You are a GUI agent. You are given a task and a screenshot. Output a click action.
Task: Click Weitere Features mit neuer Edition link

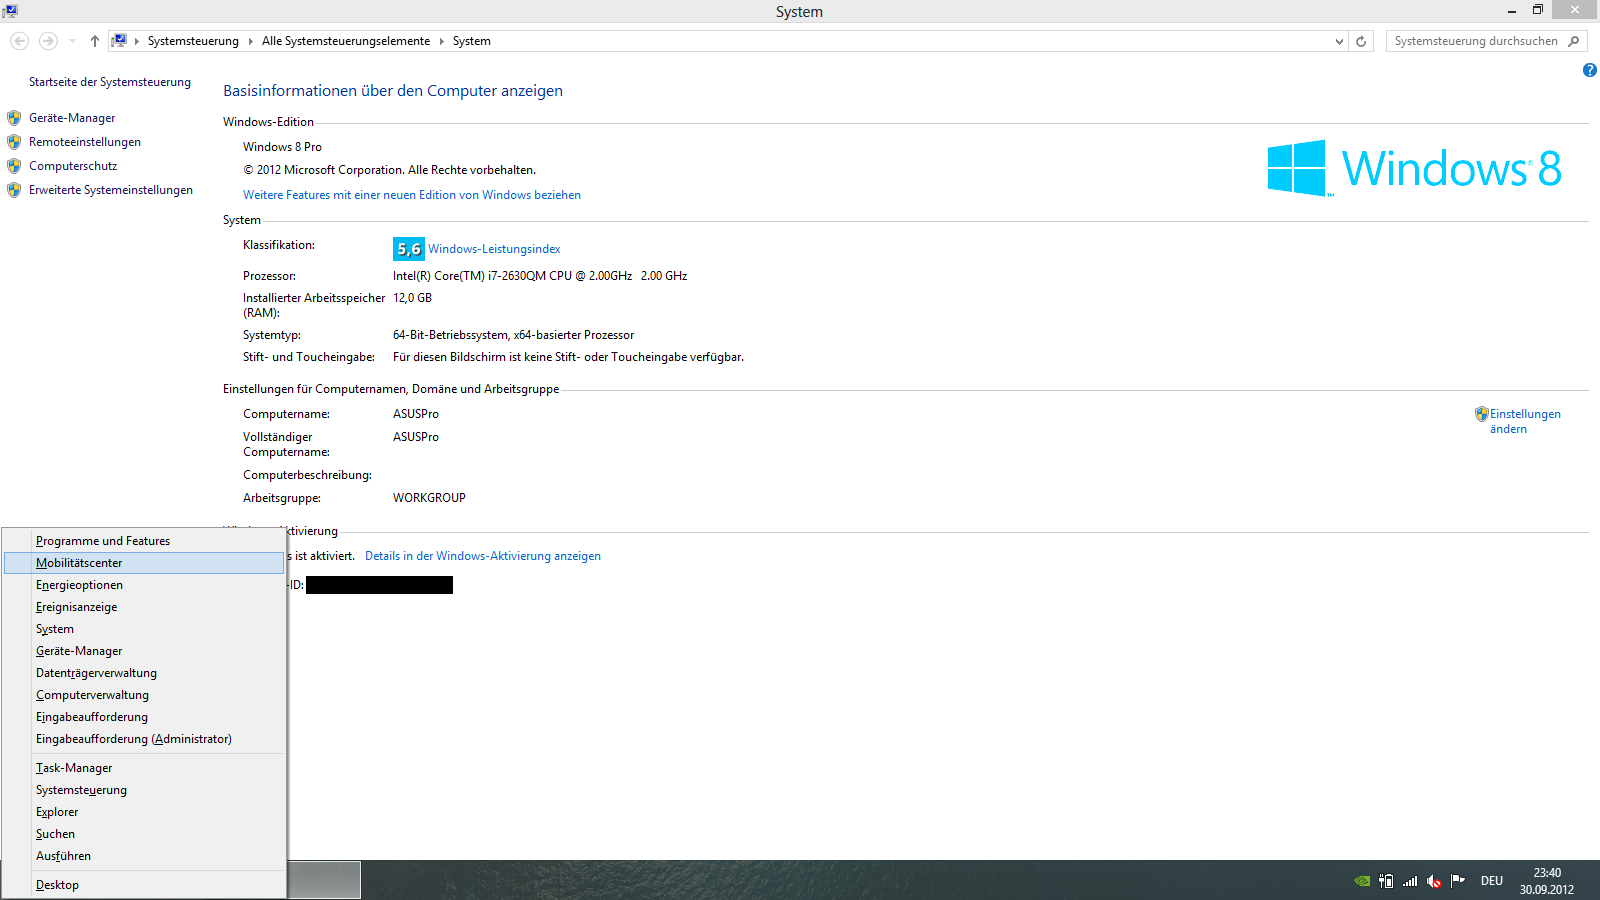tap(412, 195)
